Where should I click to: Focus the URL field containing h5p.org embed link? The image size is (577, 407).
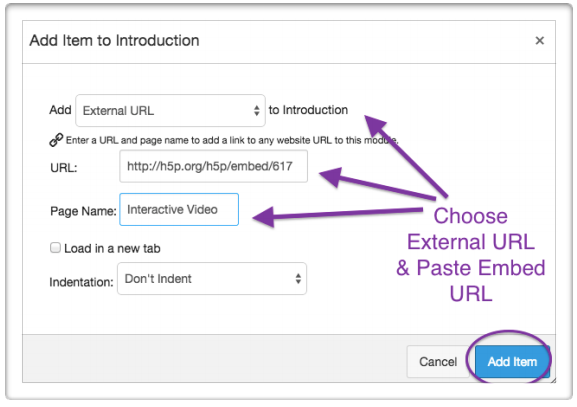point(213,166)
